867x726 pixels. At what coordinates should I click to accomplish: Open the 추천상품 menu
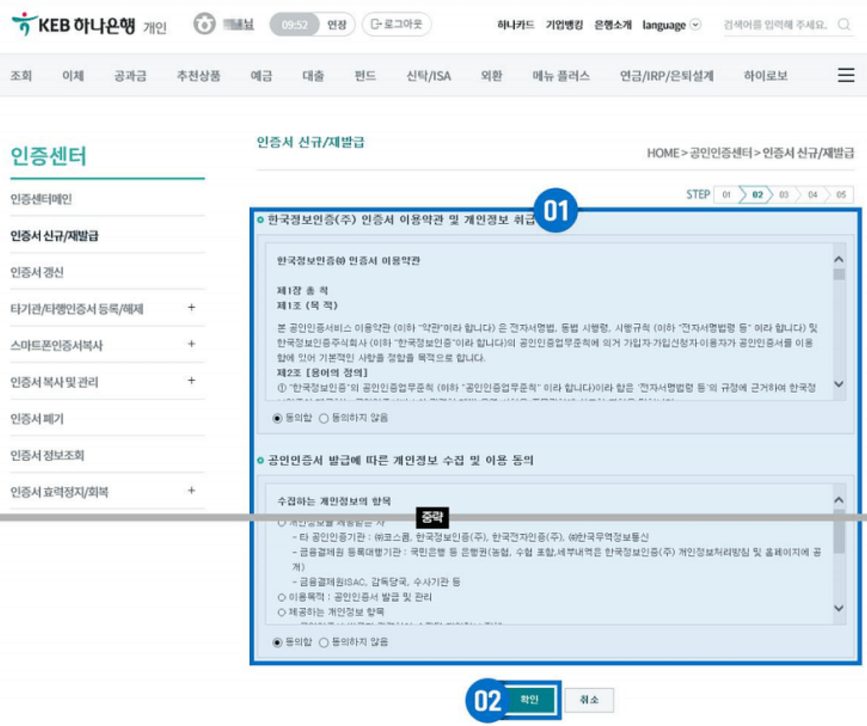tap(199, 75)
